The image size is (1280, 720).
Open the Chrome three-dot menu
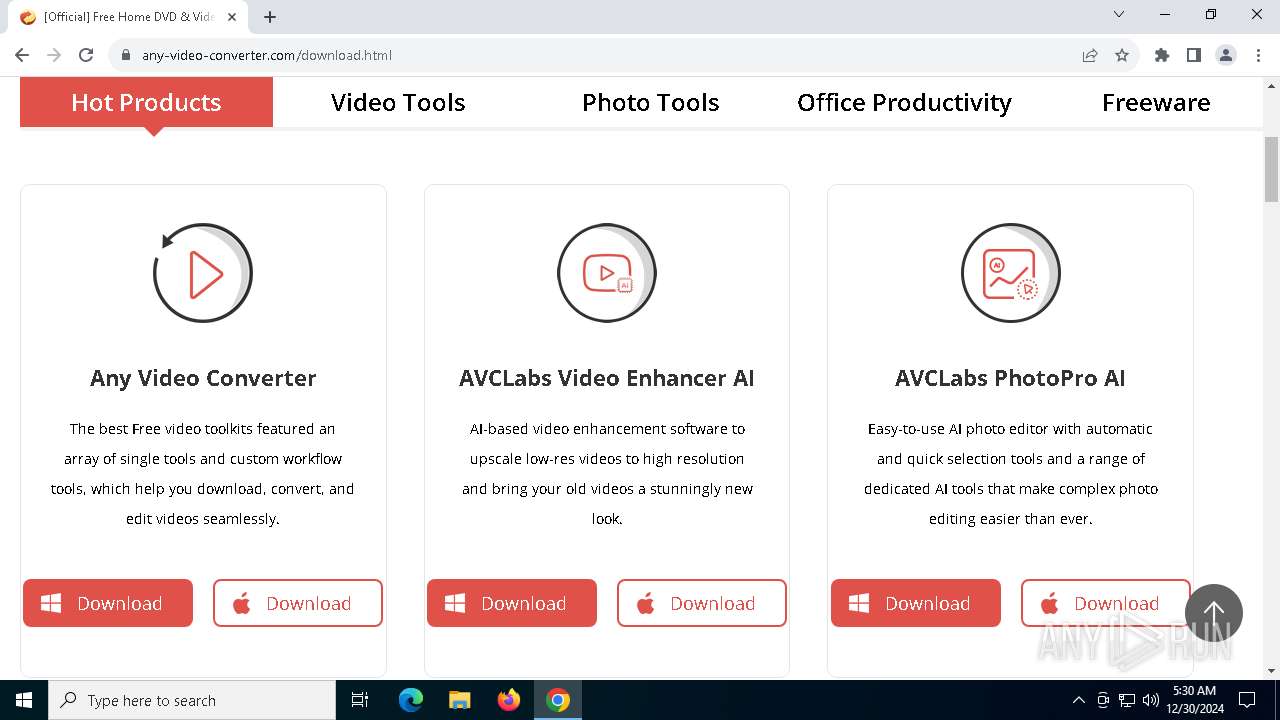point(1258,55)
